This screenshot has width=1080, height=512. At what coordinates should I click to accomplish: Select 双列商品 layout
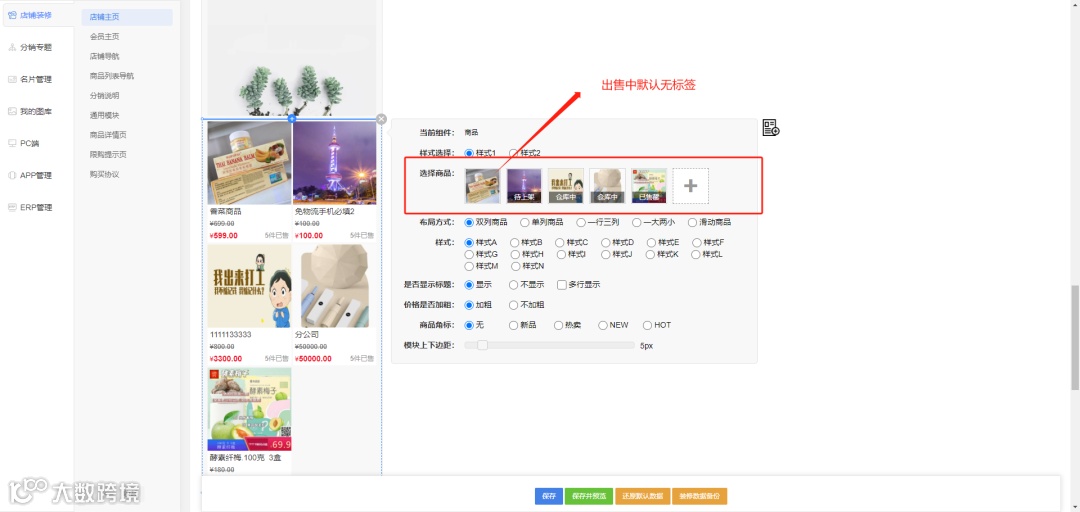point(470,223)
